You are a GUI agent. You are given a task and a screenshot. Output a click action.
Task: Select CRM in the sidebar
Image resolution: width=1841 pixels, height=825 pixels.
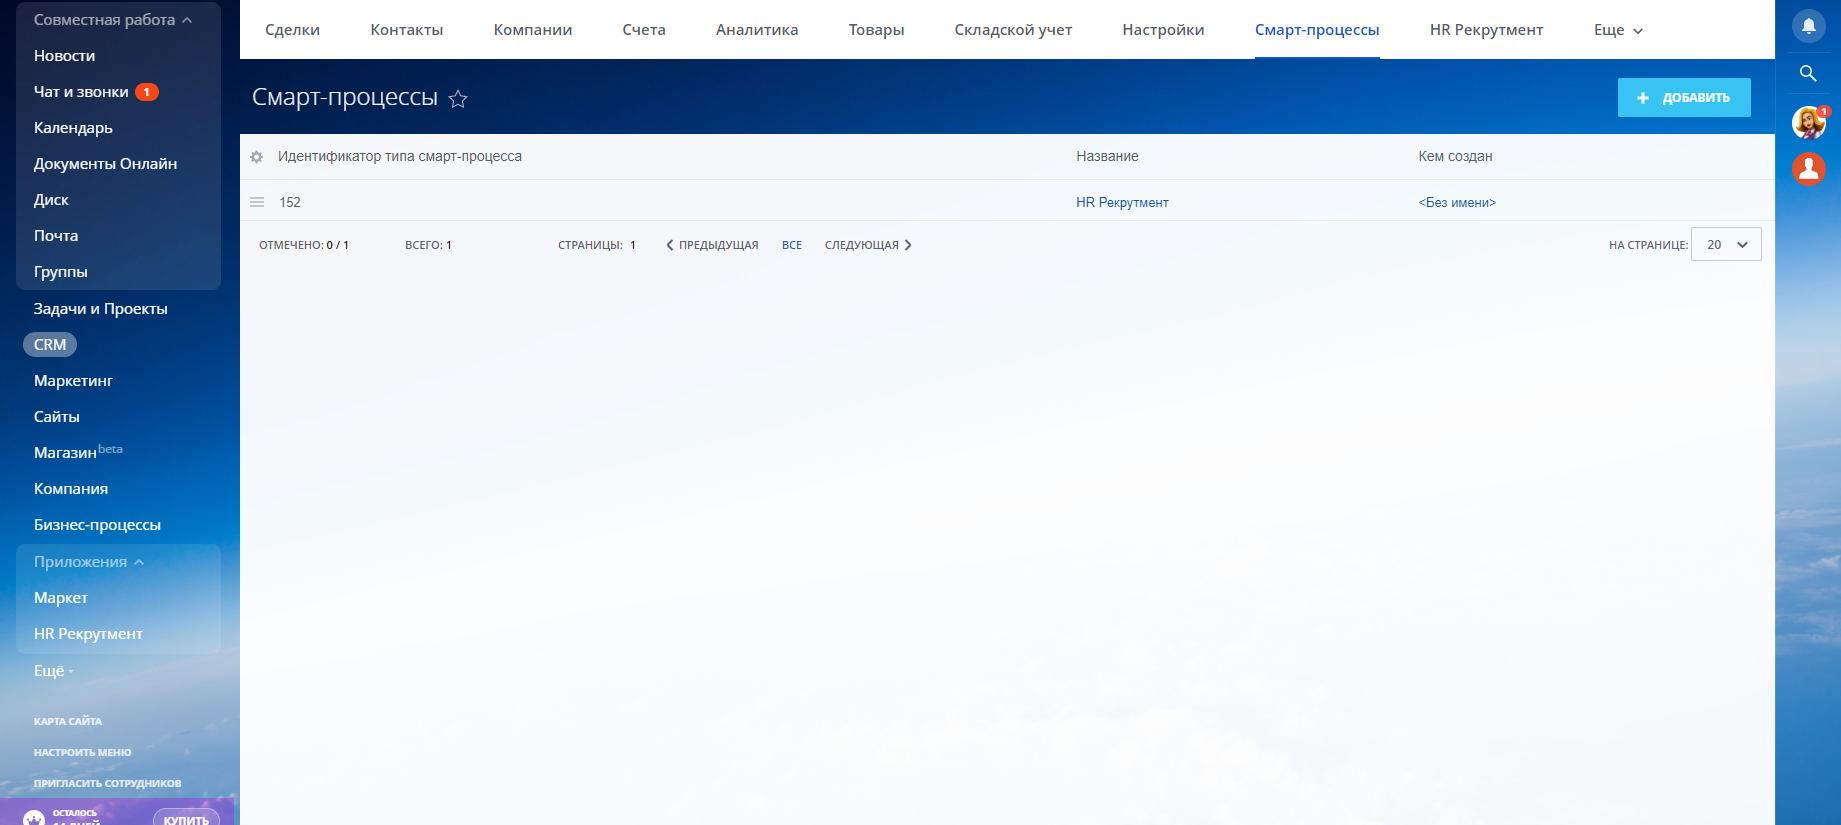[50, 345]
